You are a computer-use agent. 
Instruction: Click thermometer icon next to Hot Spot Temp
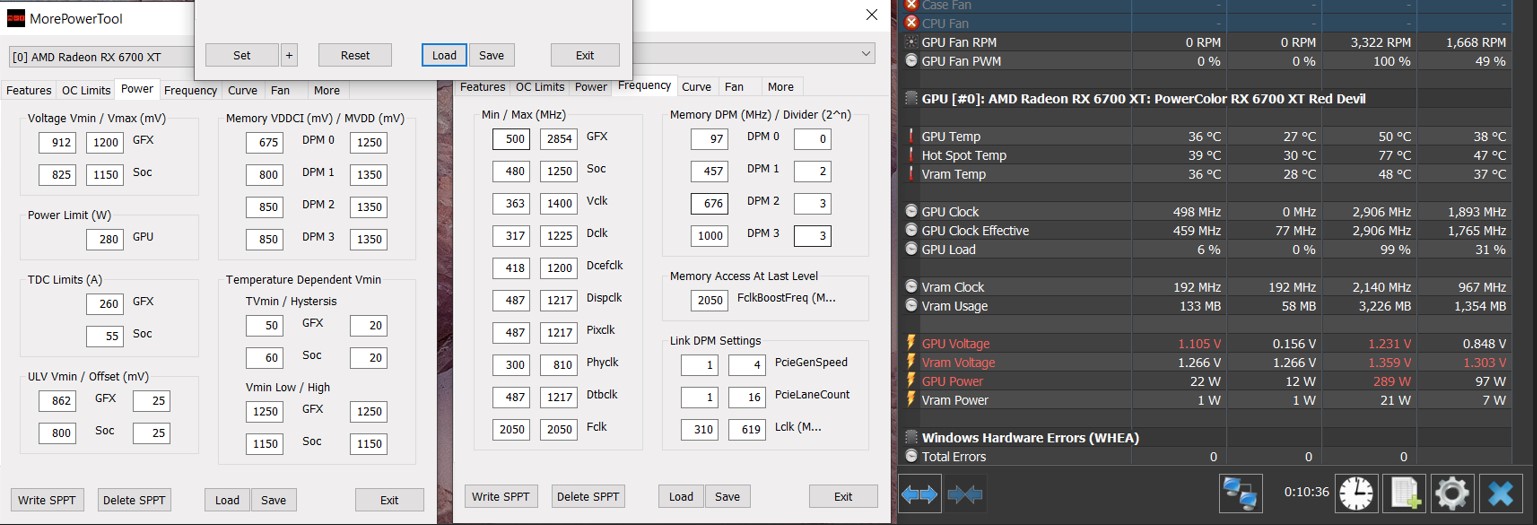coord(911,155)
